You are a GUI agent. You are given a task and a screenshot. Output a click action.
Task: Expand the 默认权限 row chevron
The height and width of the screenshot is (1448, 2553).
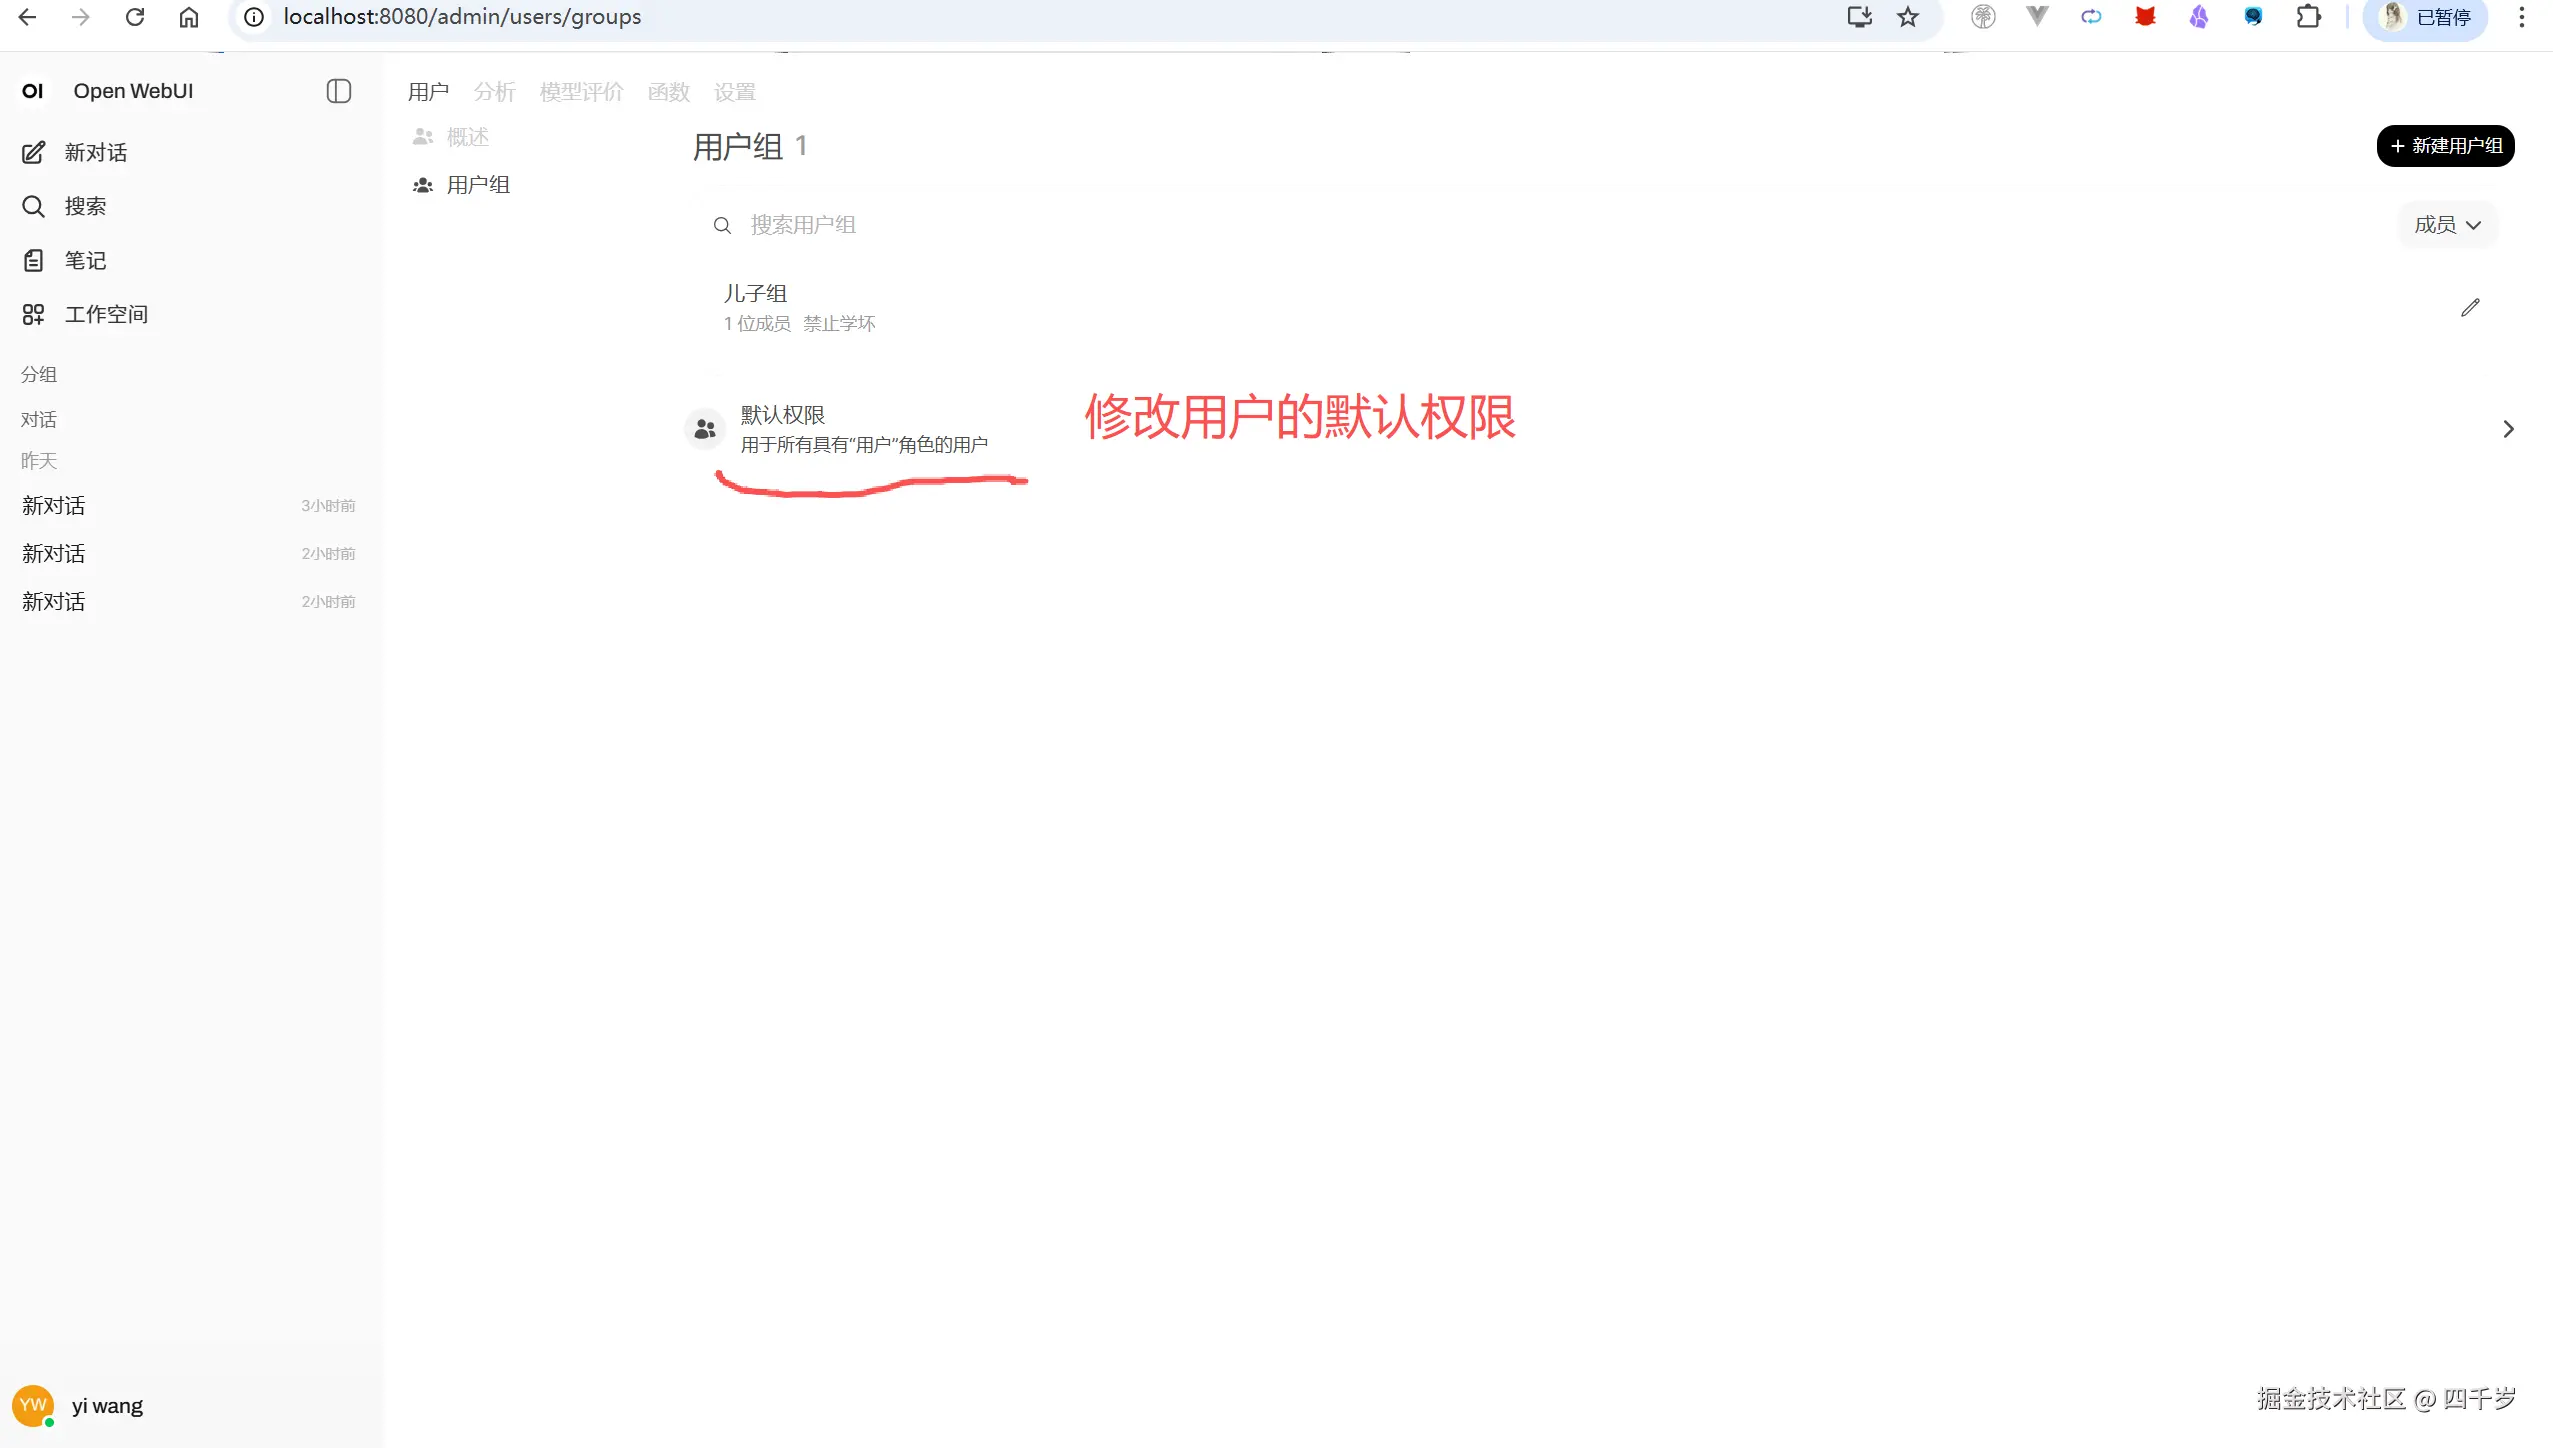[2508, 428]
